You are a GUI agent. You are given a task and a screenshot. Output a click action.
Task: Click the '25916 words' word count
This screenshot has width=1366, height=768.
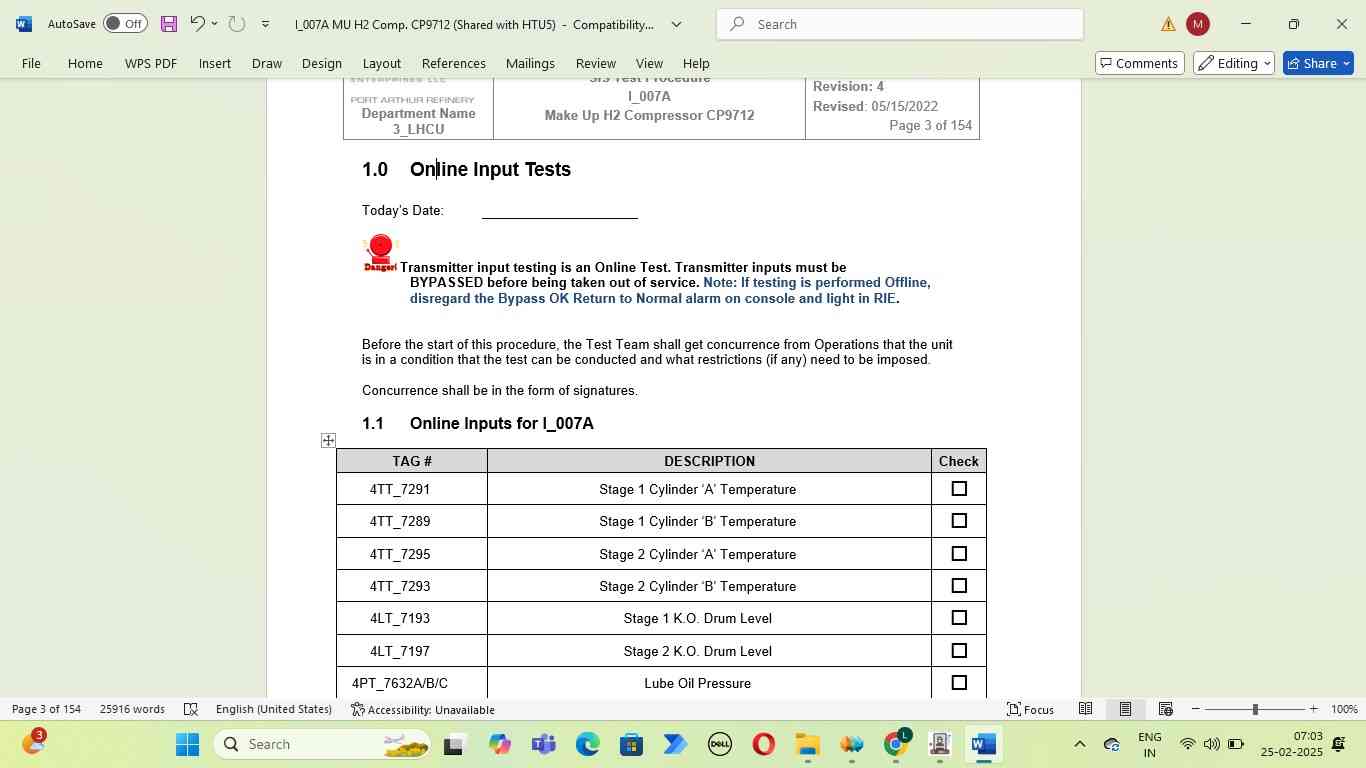click(x=132, y=709)
